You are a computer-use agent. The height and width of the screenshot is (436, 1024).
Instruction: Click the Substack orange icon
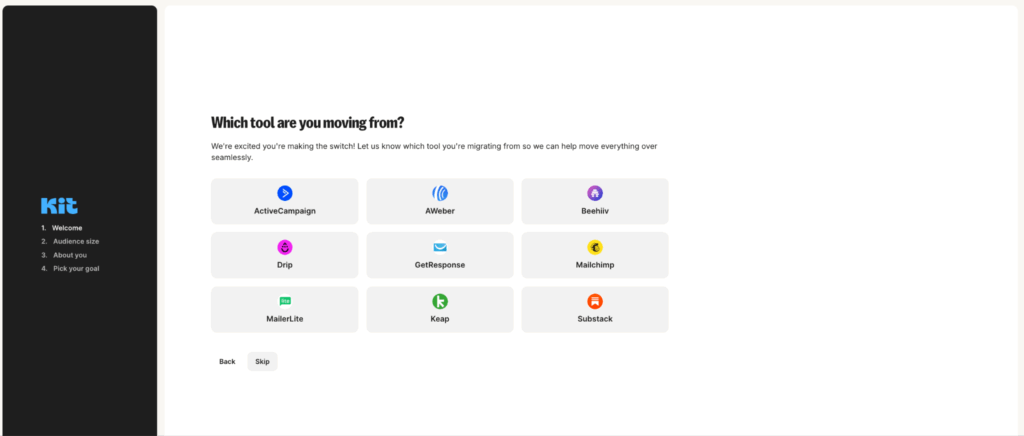click(x=595, y=302)
